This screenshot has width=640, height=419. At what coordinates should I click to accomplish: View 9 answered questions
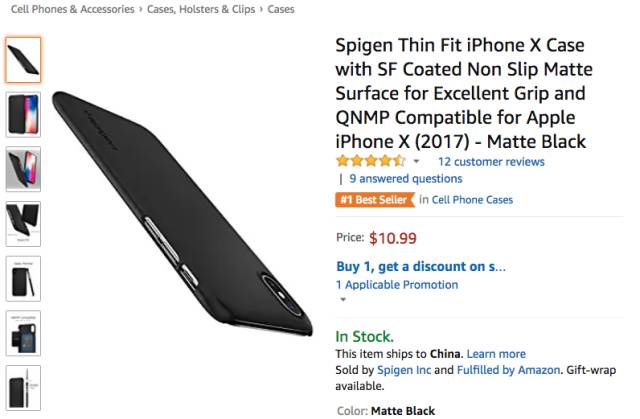click(x=405, y=179)
